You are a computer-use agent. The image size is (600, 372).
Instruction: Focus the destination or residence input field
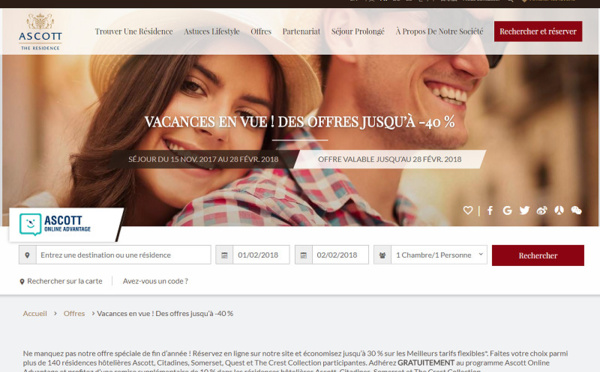[x=123, y=255]
